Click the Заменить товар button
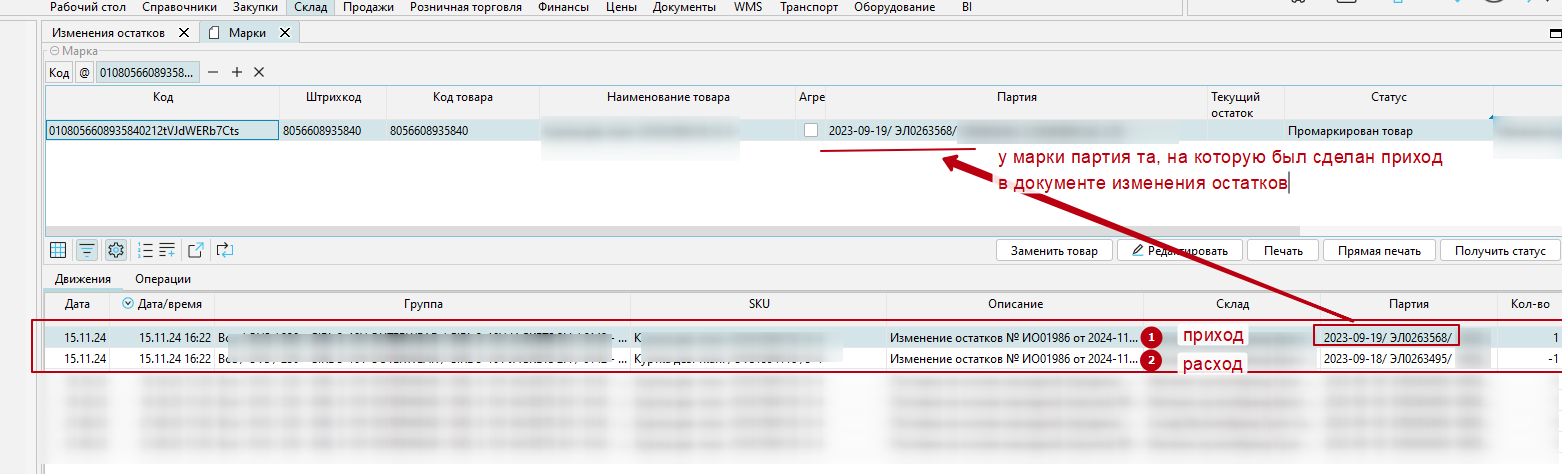Image resolution: width=1562 pixels, height=474 pixels. pos(1054,250)
